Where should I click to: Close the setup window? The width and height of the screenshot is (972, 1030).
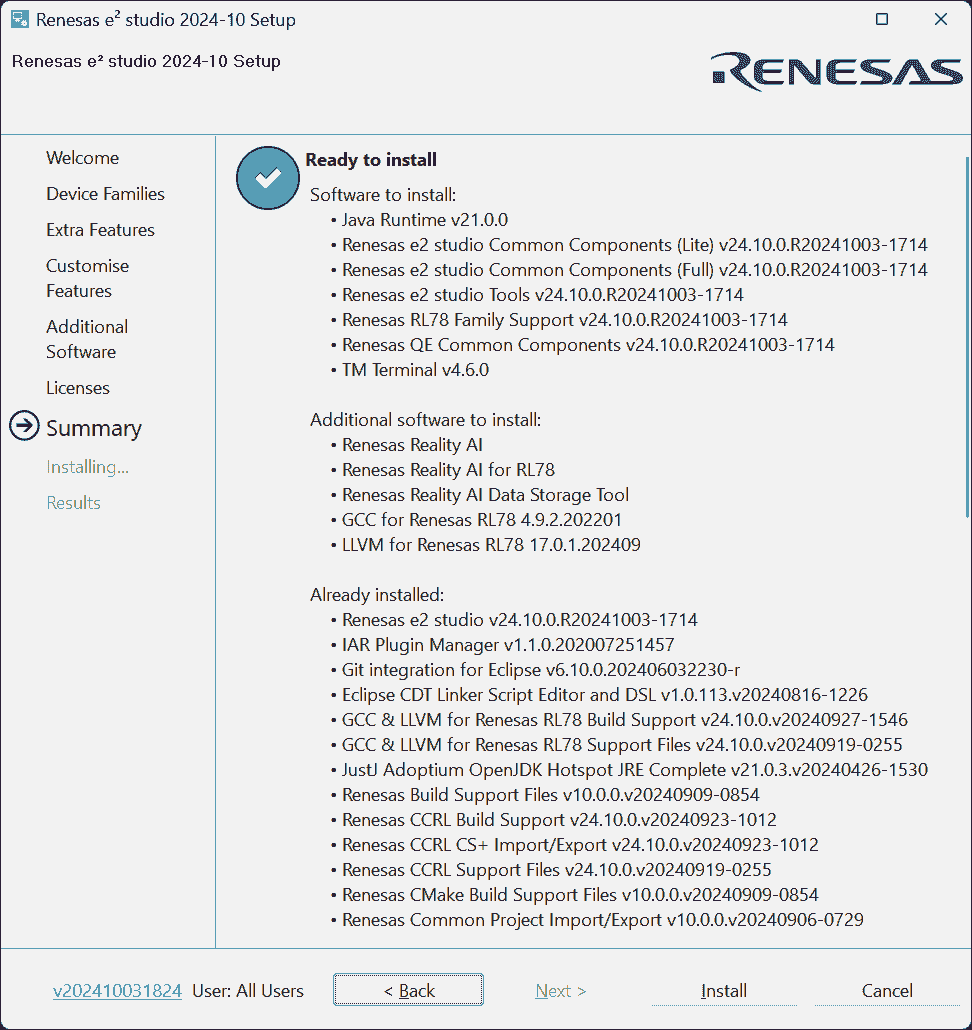click(940, 20)
